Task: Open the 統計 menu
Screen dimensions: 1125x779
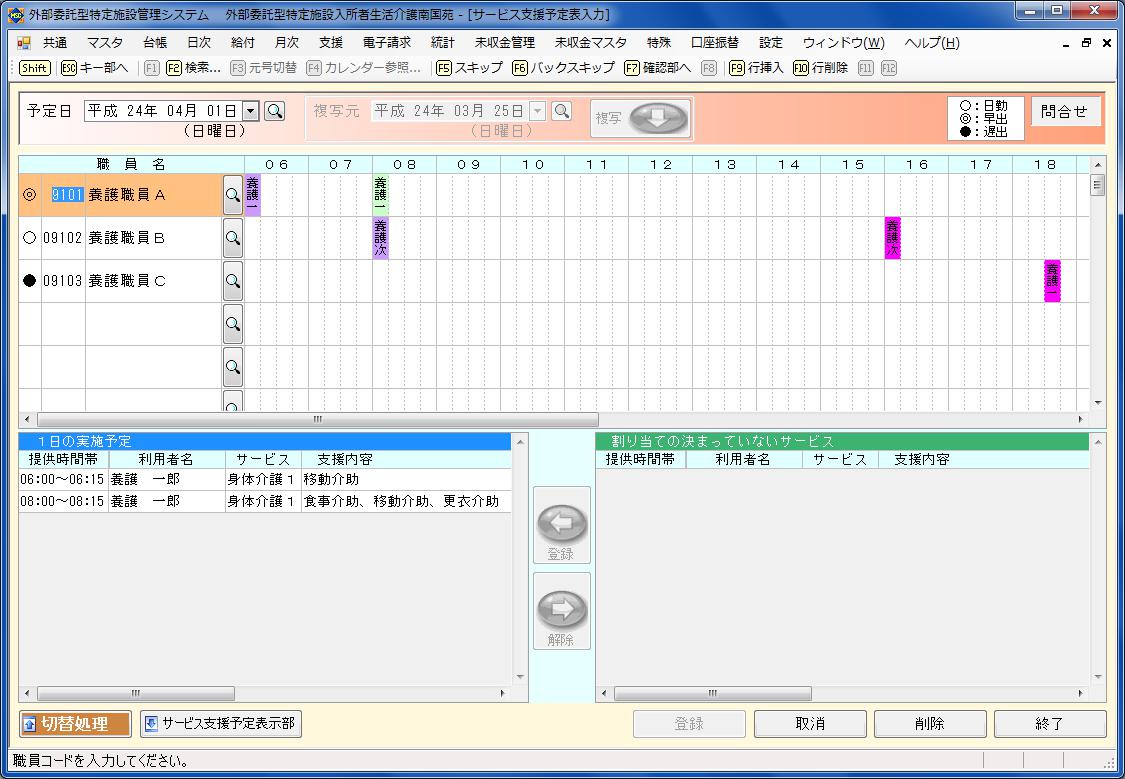Action: pos(442,43)
